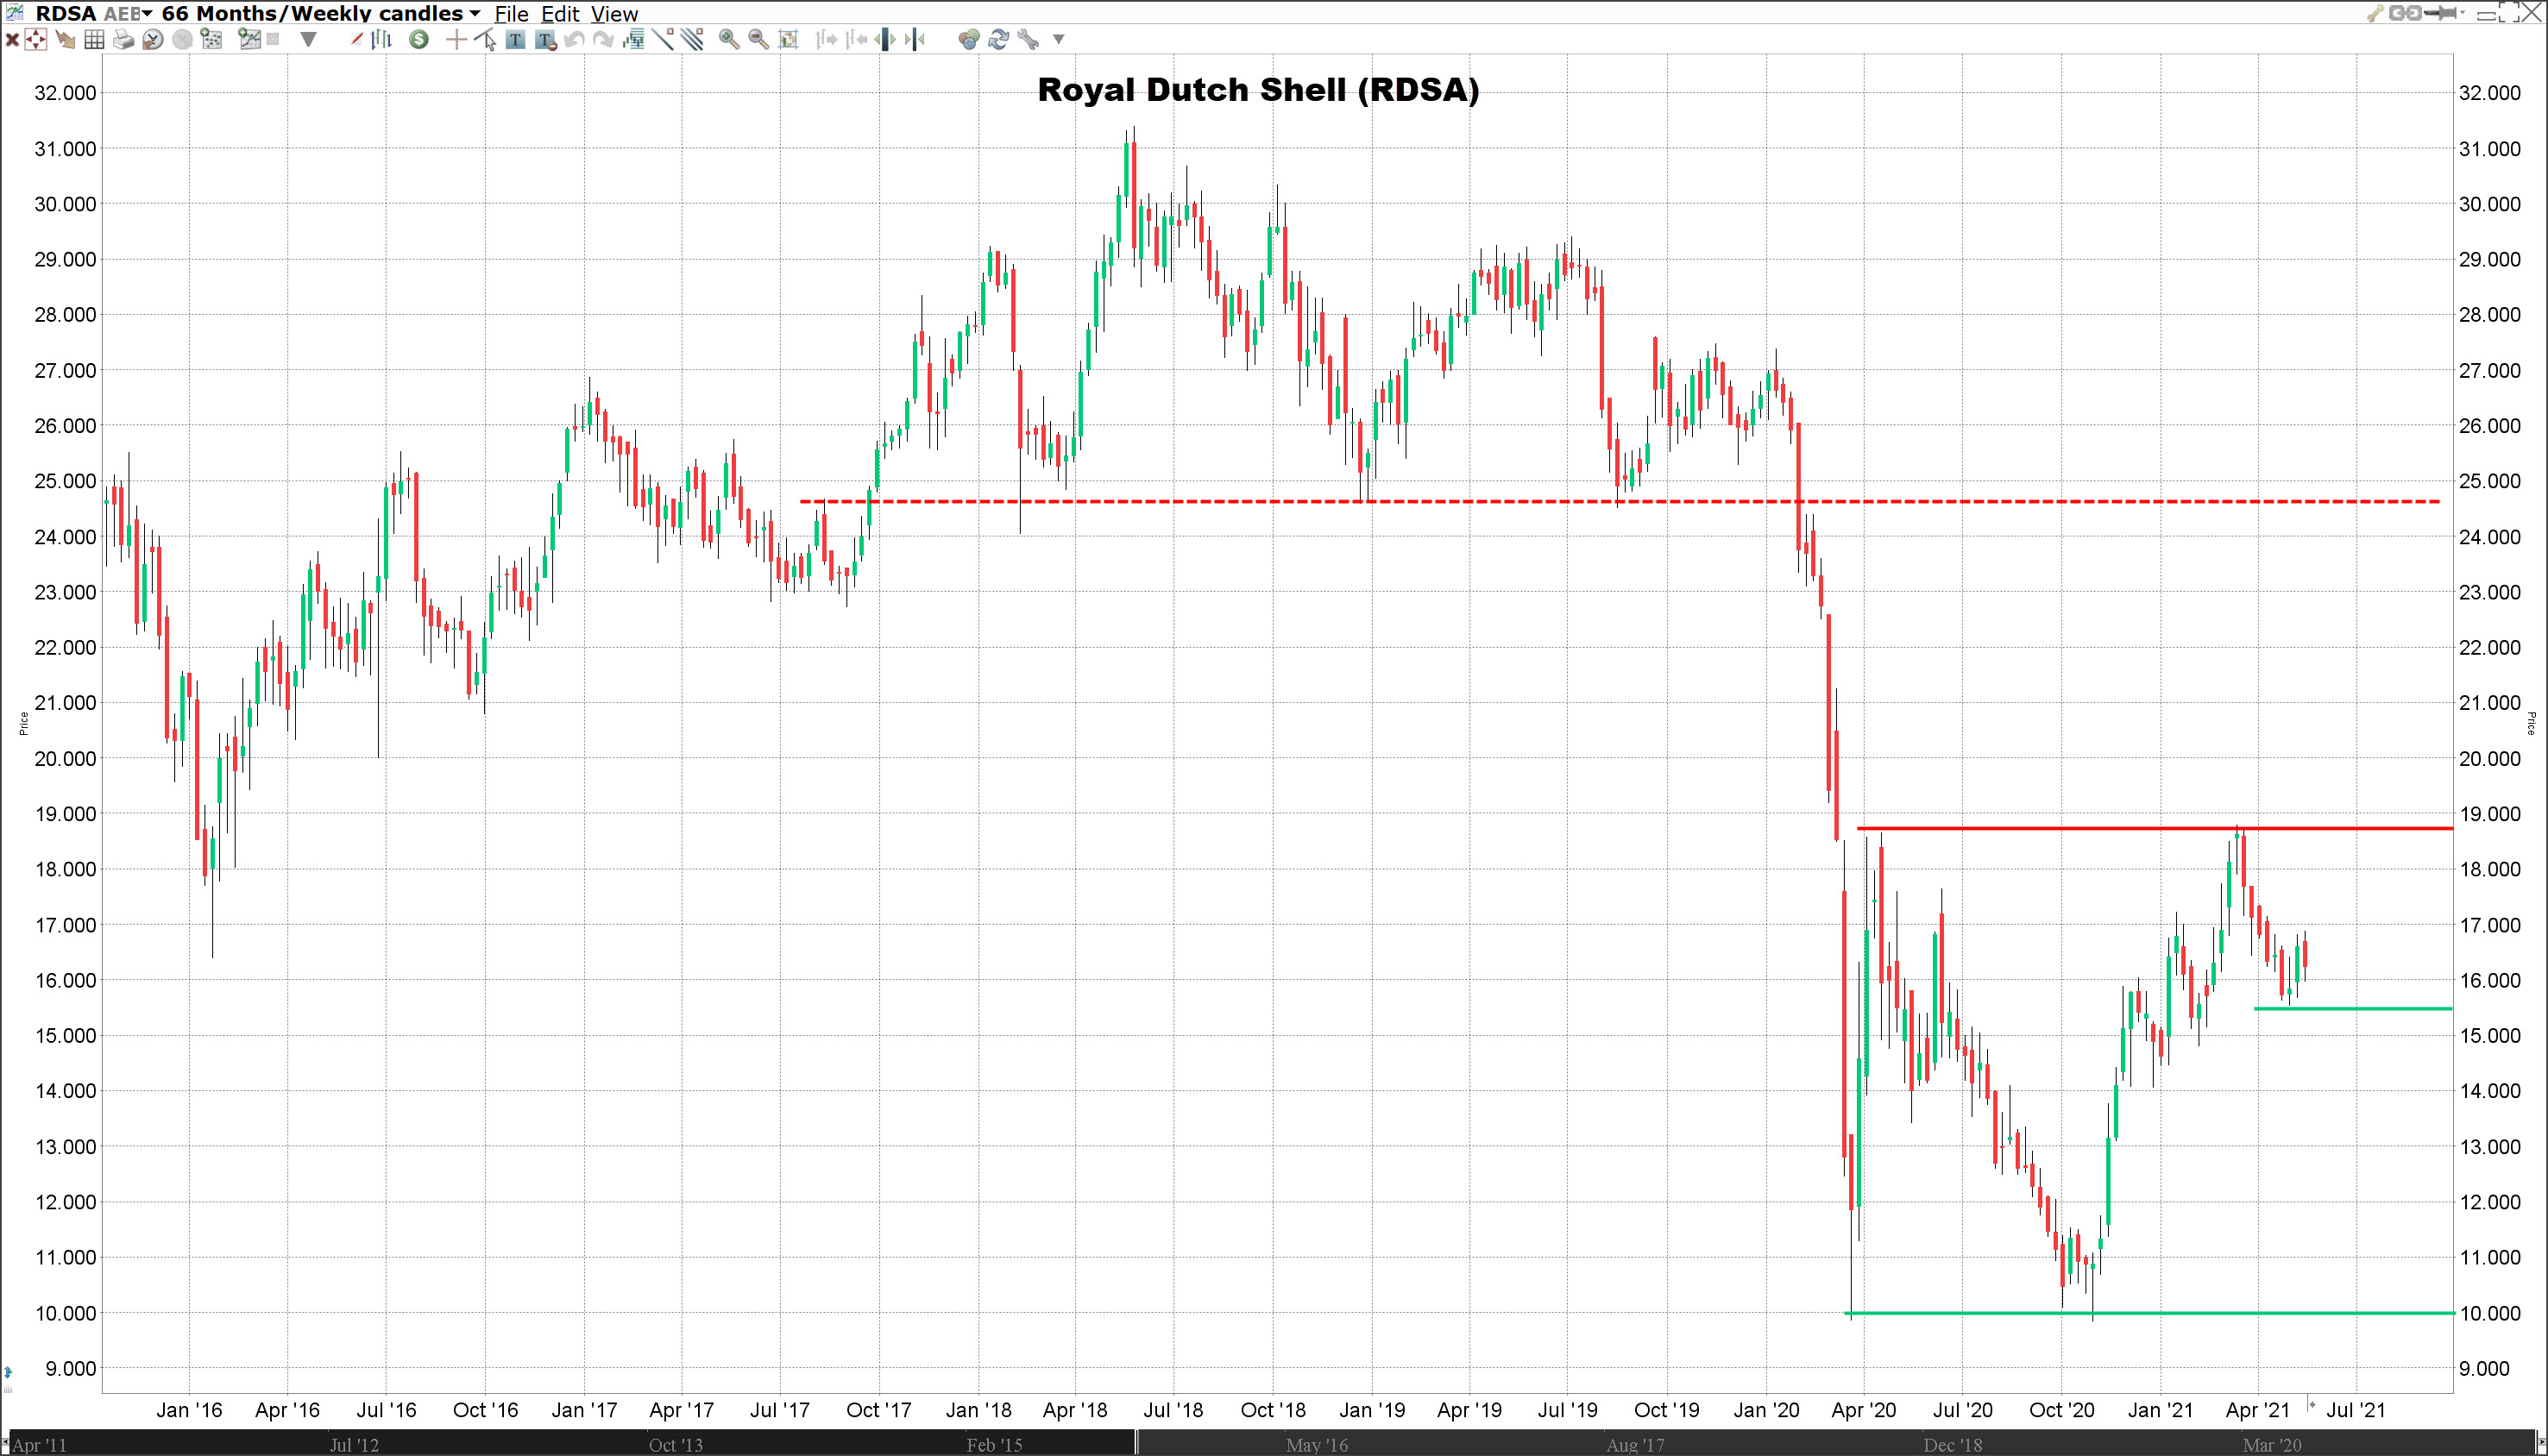Open the File menu
Screen dimensions: 2548x1456
(511, 14)
